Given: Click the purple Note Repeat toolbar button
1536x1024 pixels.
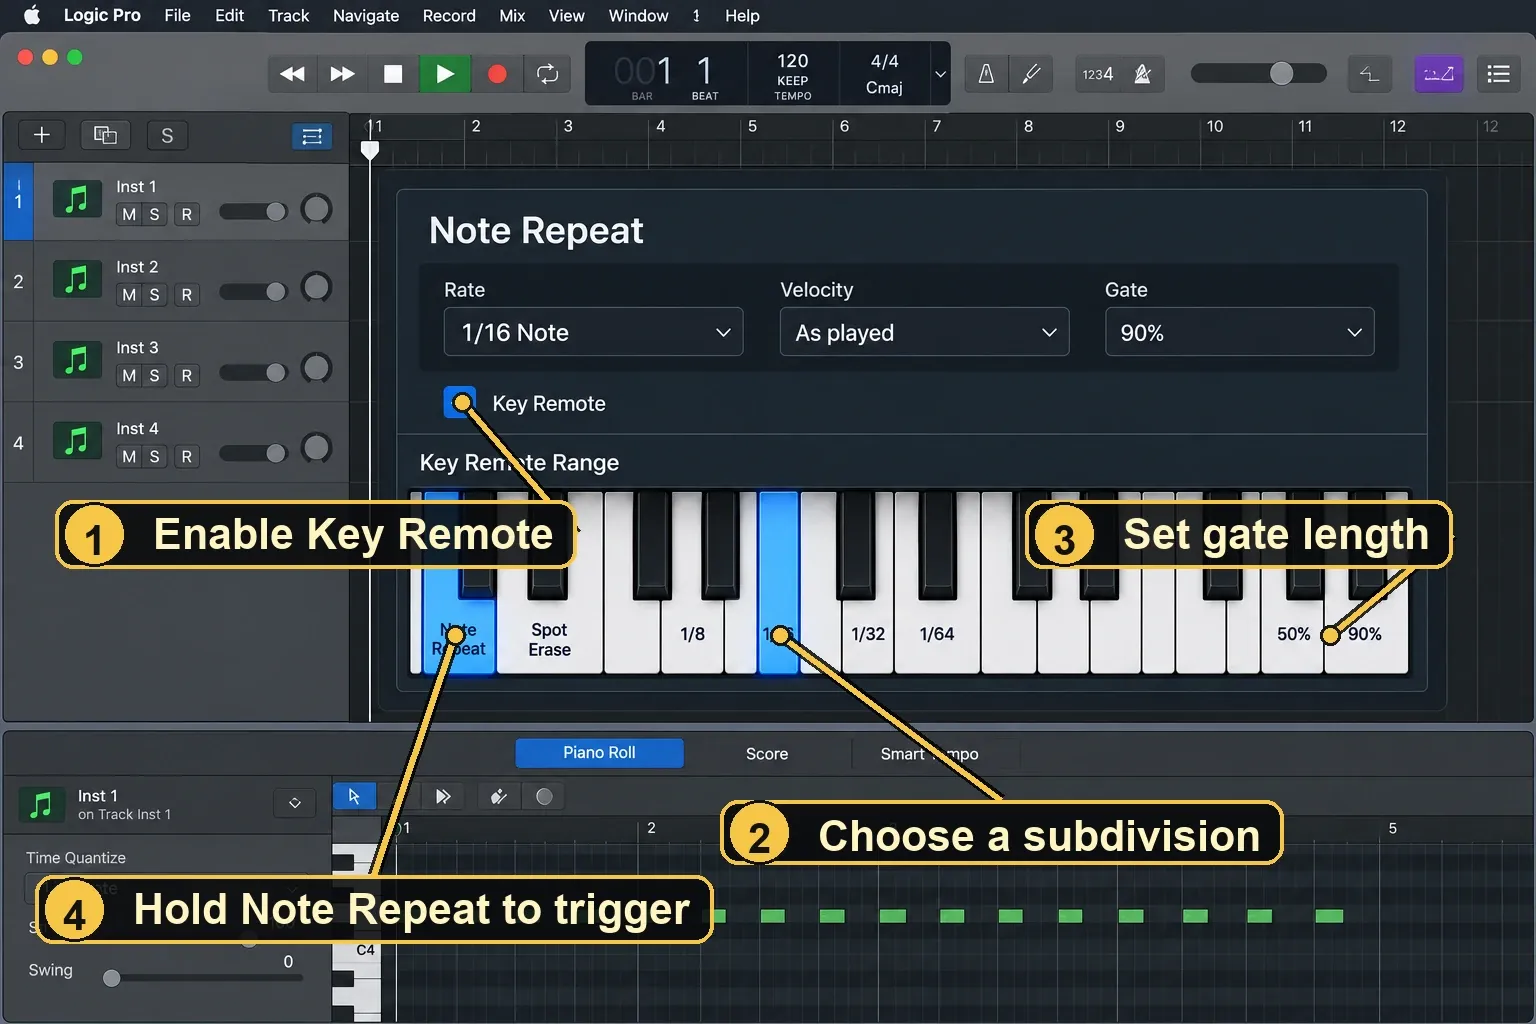Looking at the screenshot, I should tap(1439, 74).
